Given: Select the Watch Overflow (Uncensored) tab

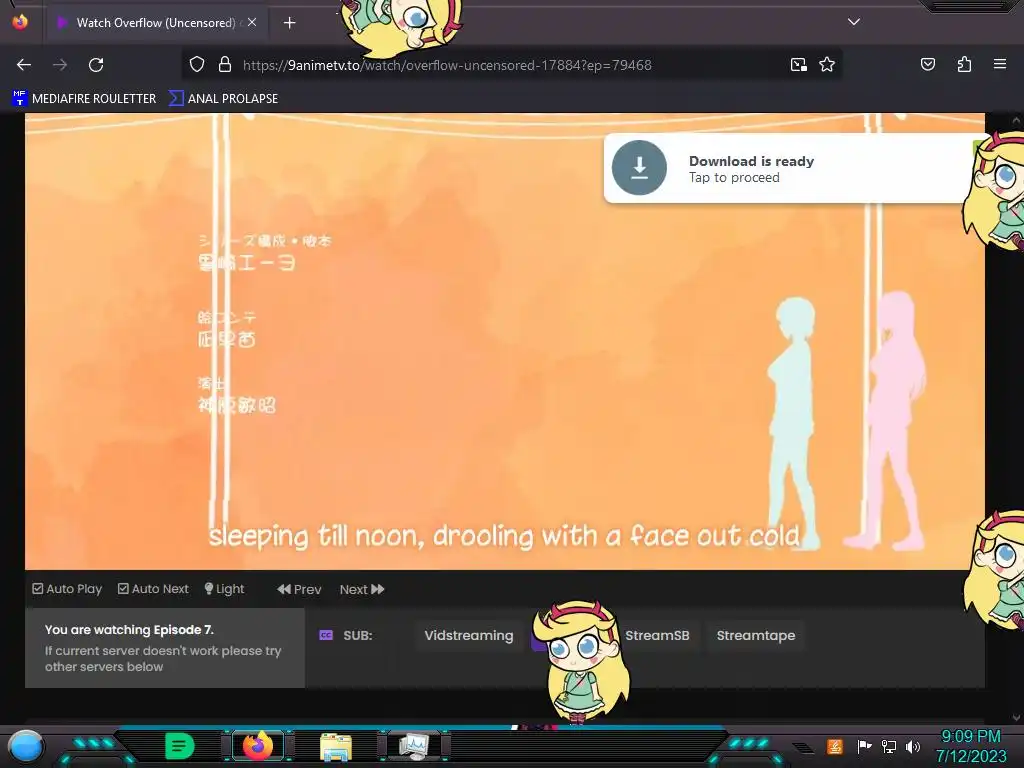Looking at the screenshot, I should pyautogui.click(x=155, y=23).
